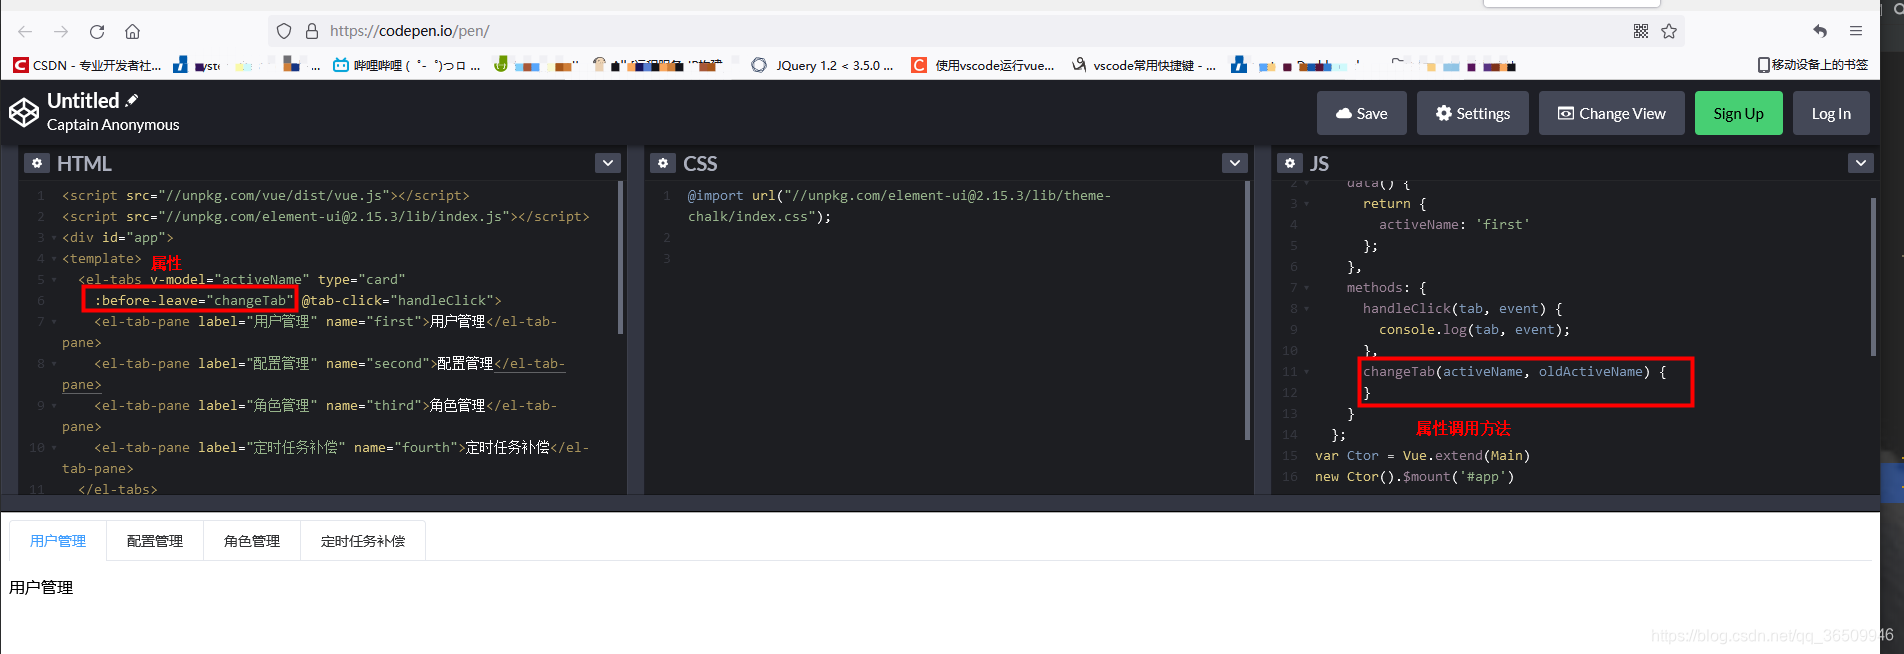This screenshot has height=654, width=1904.
Task: Open the vscode常用快捷键 bookmark
Action: tap(1144, 65)
